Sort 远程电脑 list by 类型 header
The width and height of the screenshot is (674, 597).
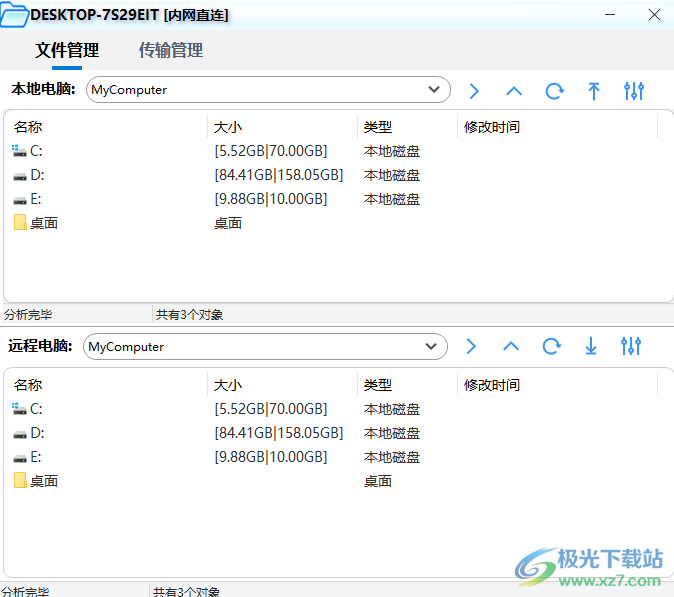[x=378, y=385]
